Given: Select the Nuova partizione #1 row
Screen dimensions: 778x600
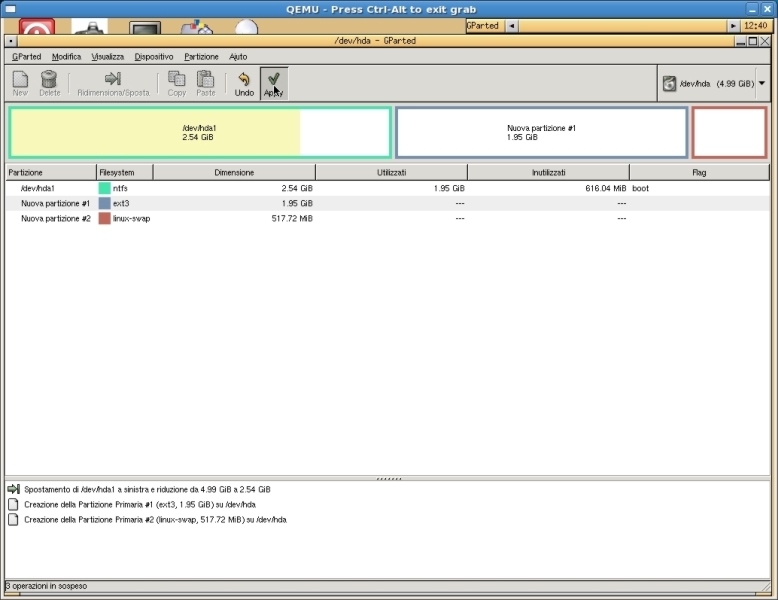Looking at the screenshot, I should pyautogui.click(x=387, y=203).
